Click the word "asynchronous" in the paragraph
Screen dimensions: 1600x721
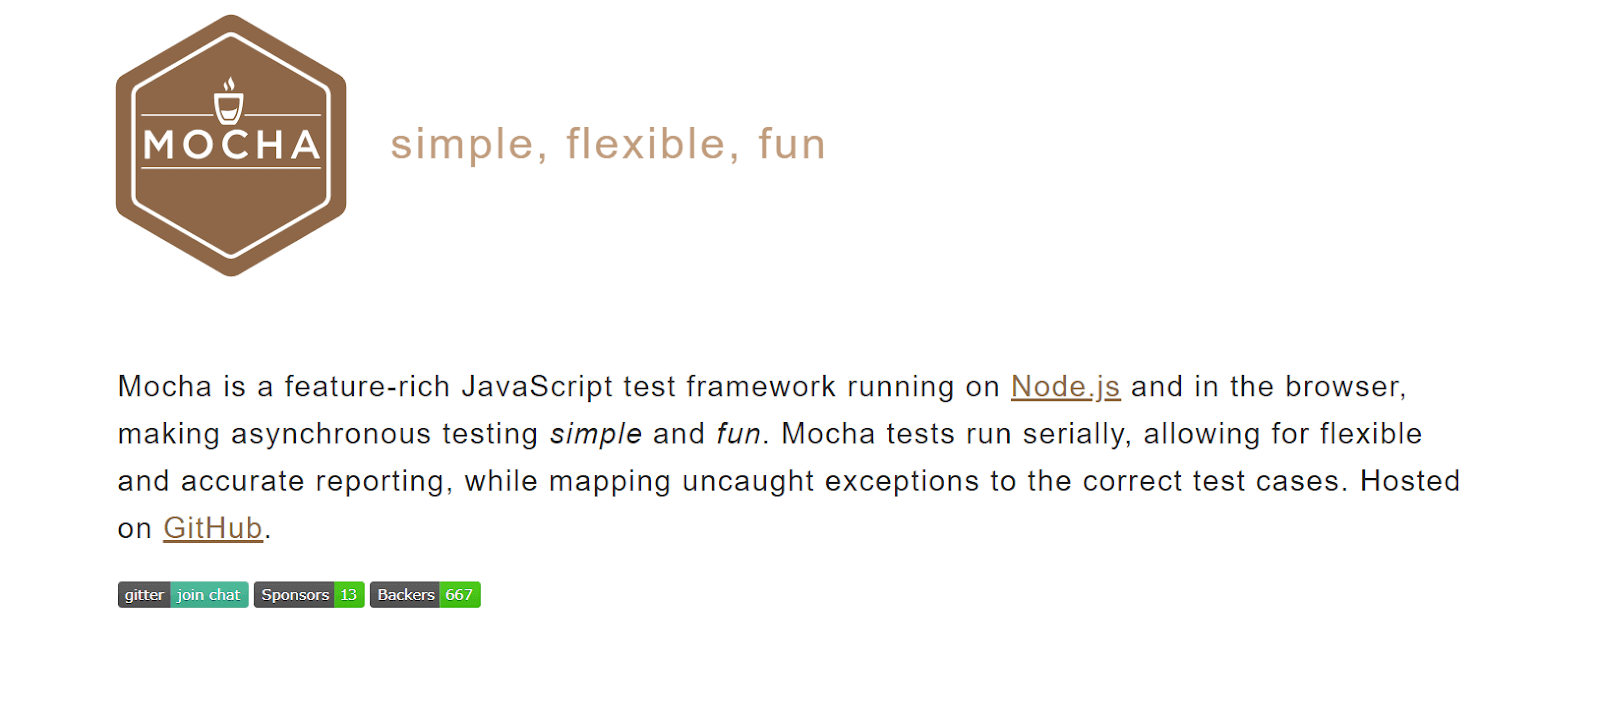385,434
